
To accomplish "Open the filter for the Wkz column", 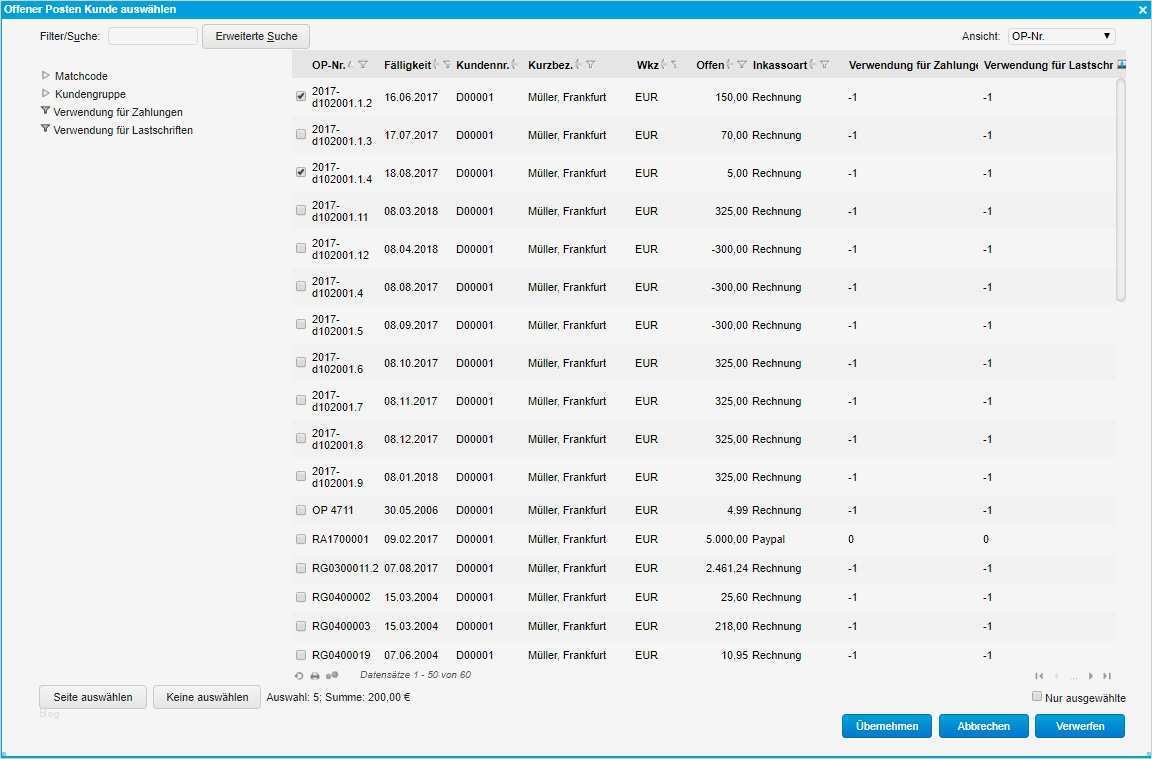I will 674,65.
